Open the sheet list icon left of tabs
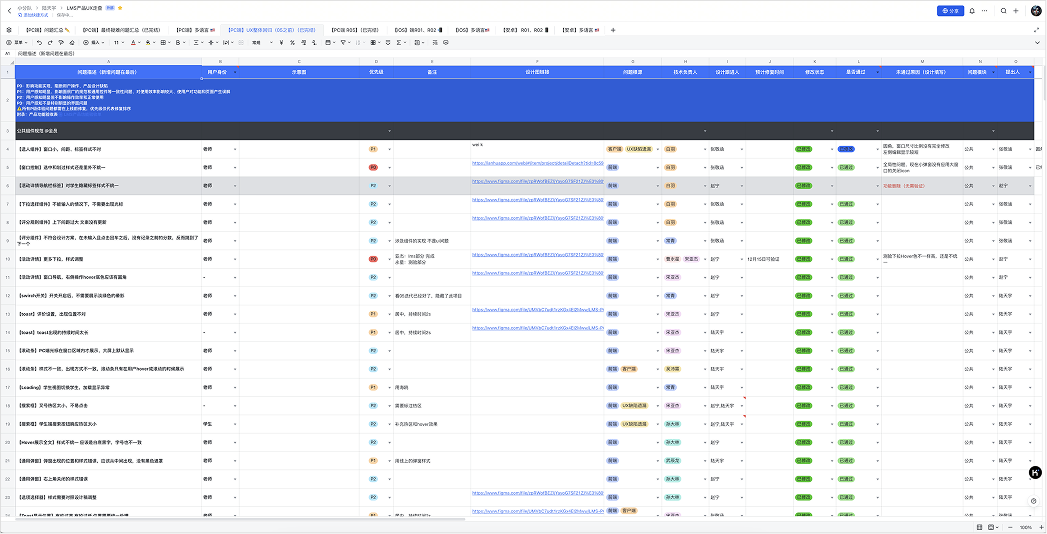The width and height of the screenshot is (1047, 534). [9, 30]
